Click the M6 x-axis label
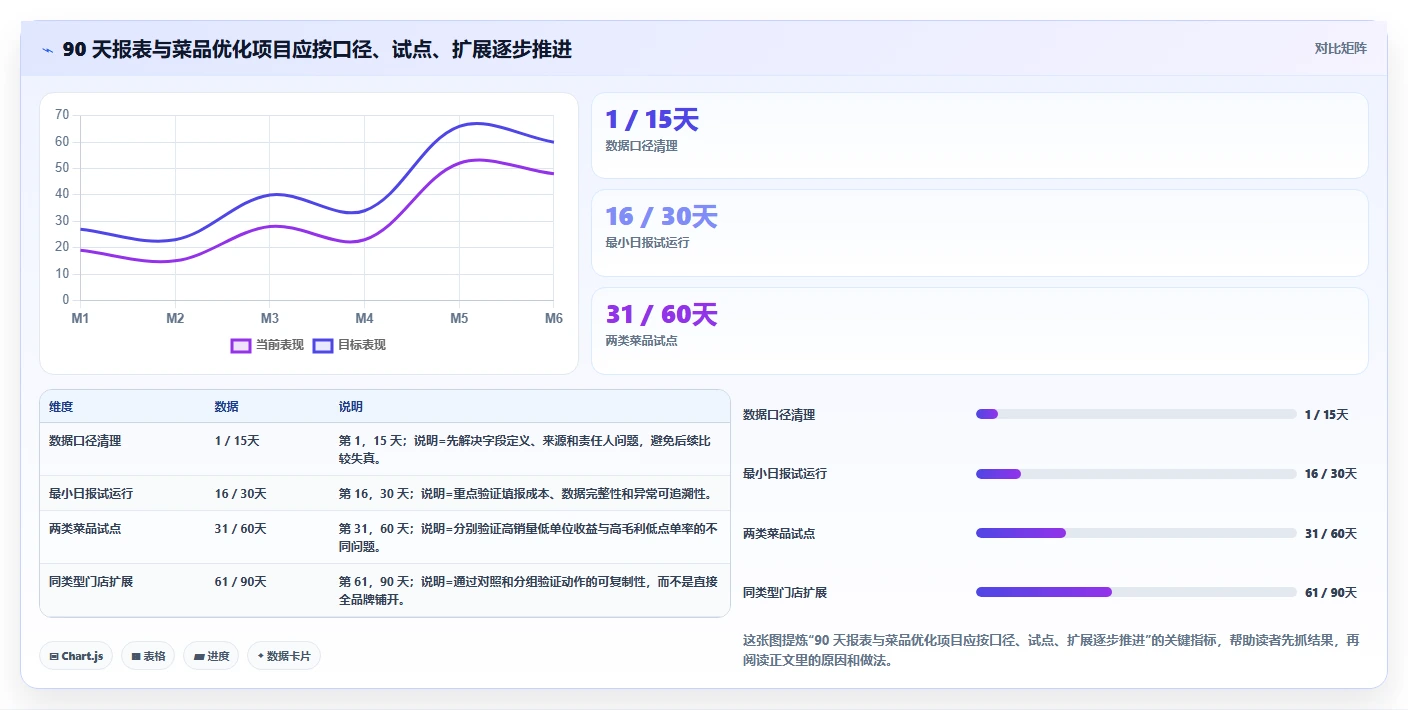Viewport: 1408px width, 710px height. coord(554,318)
